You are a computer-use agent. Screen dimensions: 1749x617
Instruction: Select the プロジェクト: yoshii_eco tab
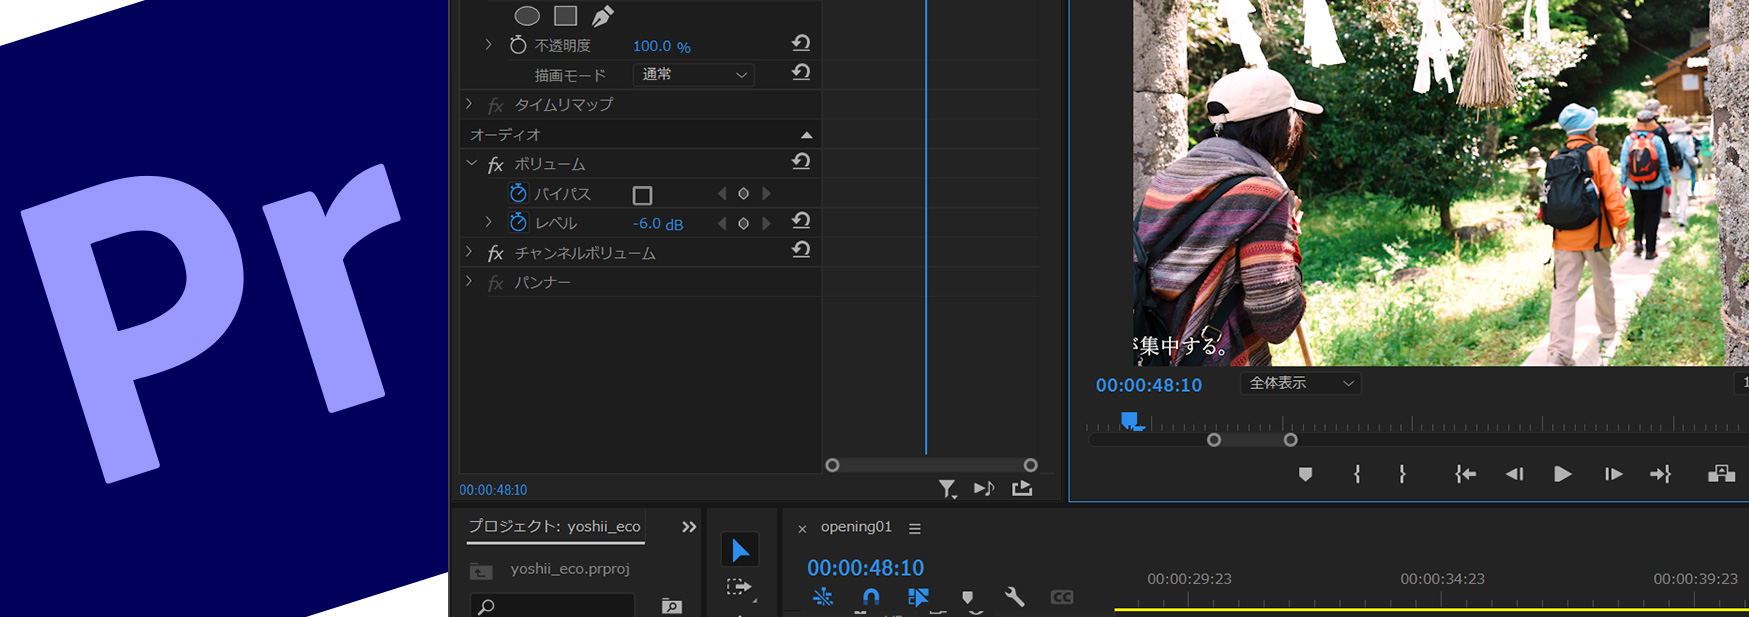555,527
